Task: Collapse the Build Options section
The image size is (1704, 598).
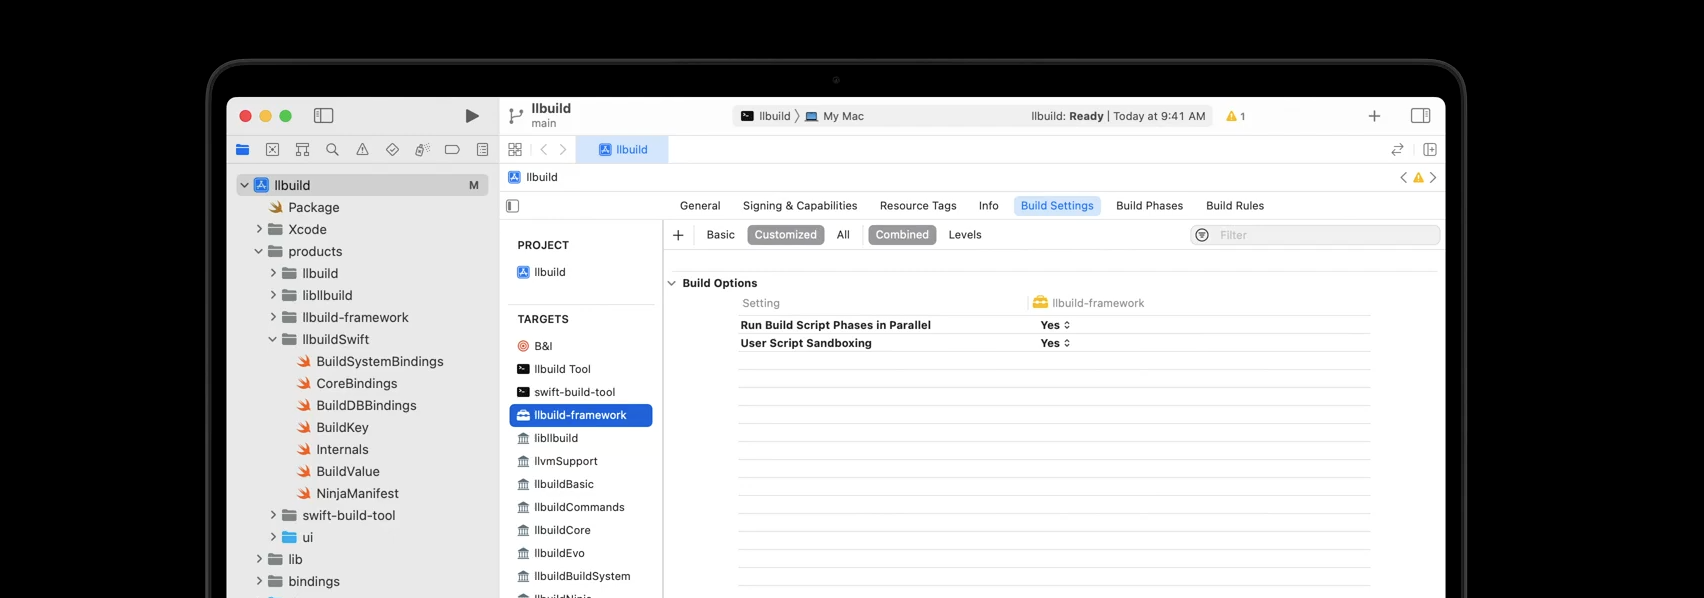Action: click(x=672, y=284)
